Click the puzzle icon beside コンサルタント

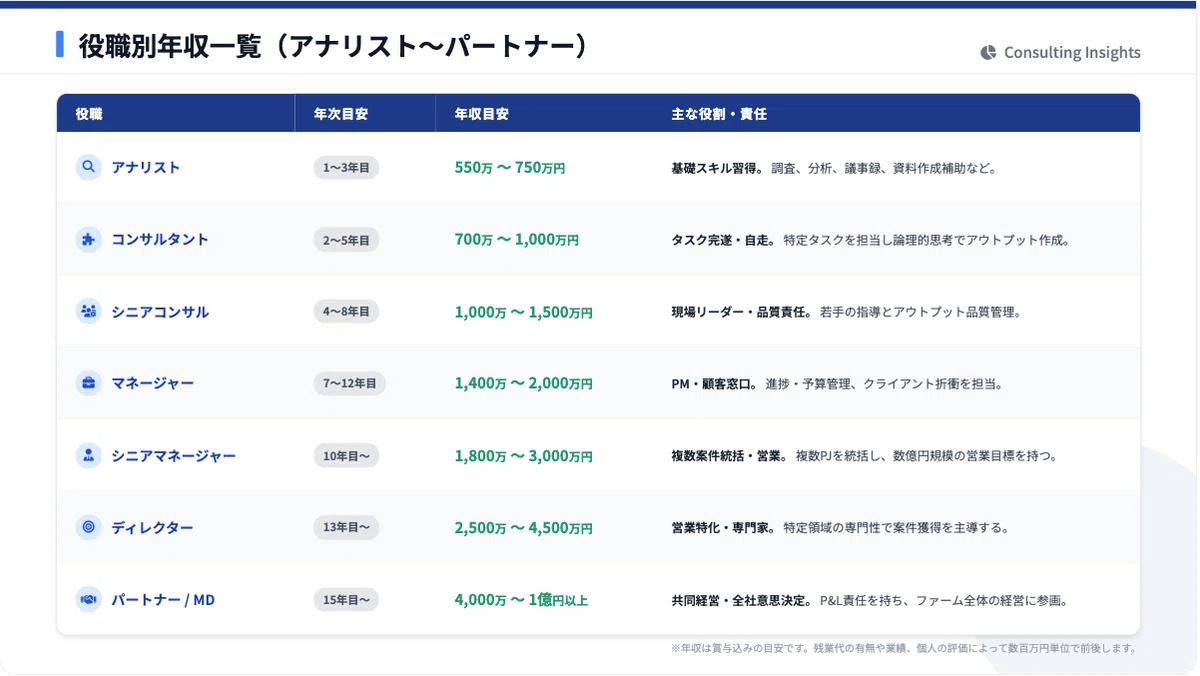[89, 239]
